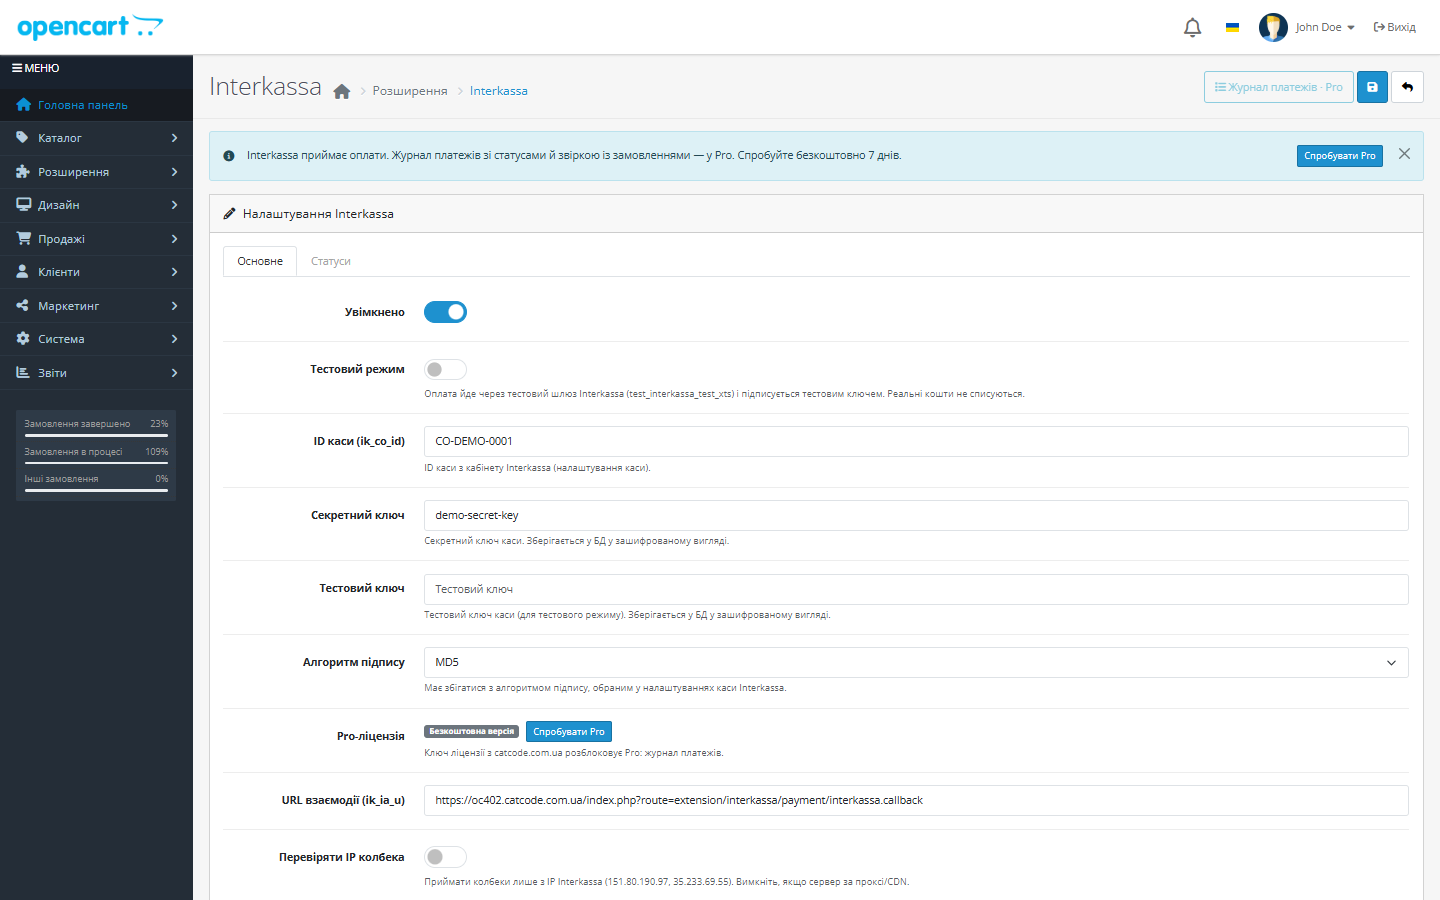
Task: Open the Interkassa breadcrumb link
Action: pos(498,91)
